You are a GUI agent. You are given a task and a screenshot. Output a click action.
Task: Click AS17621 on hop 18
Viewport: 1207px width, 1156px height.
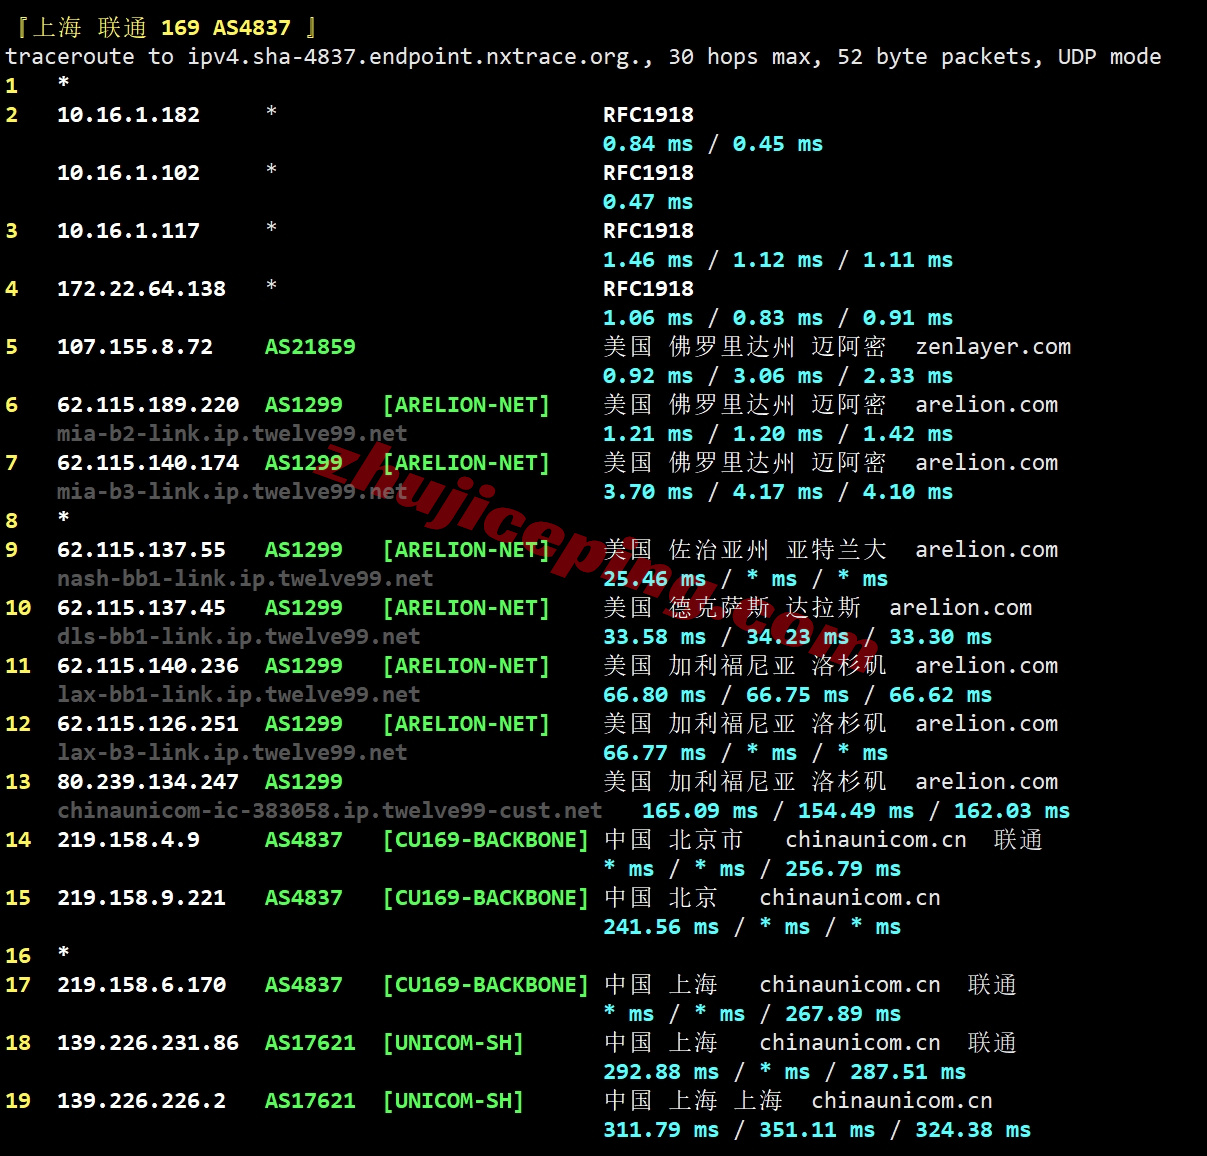pyautogui.click(x=310, y=1043)
